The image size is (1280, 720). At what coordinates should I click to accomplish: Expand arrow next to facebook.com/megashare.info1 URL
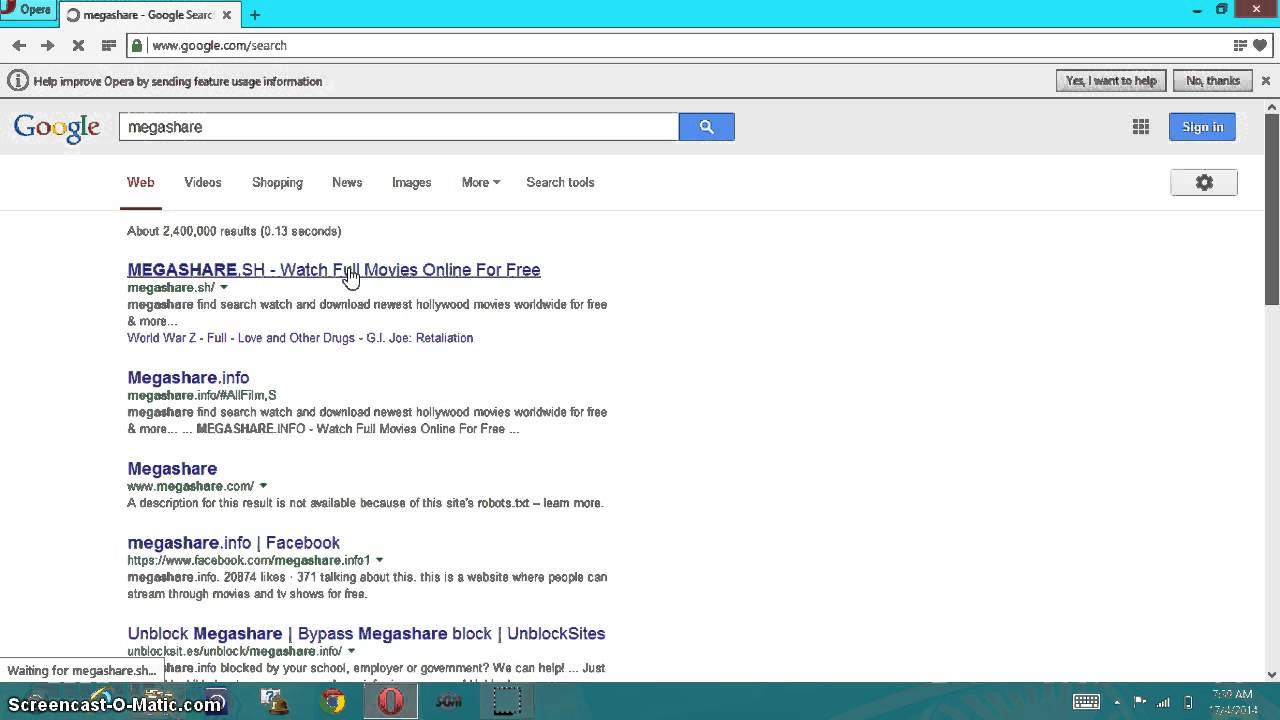point(379,560)
